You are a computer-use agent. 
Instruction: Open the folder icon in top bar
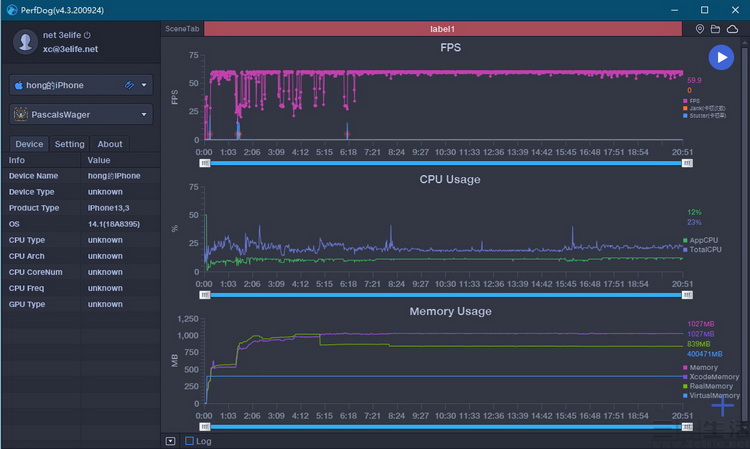point(715,29)
